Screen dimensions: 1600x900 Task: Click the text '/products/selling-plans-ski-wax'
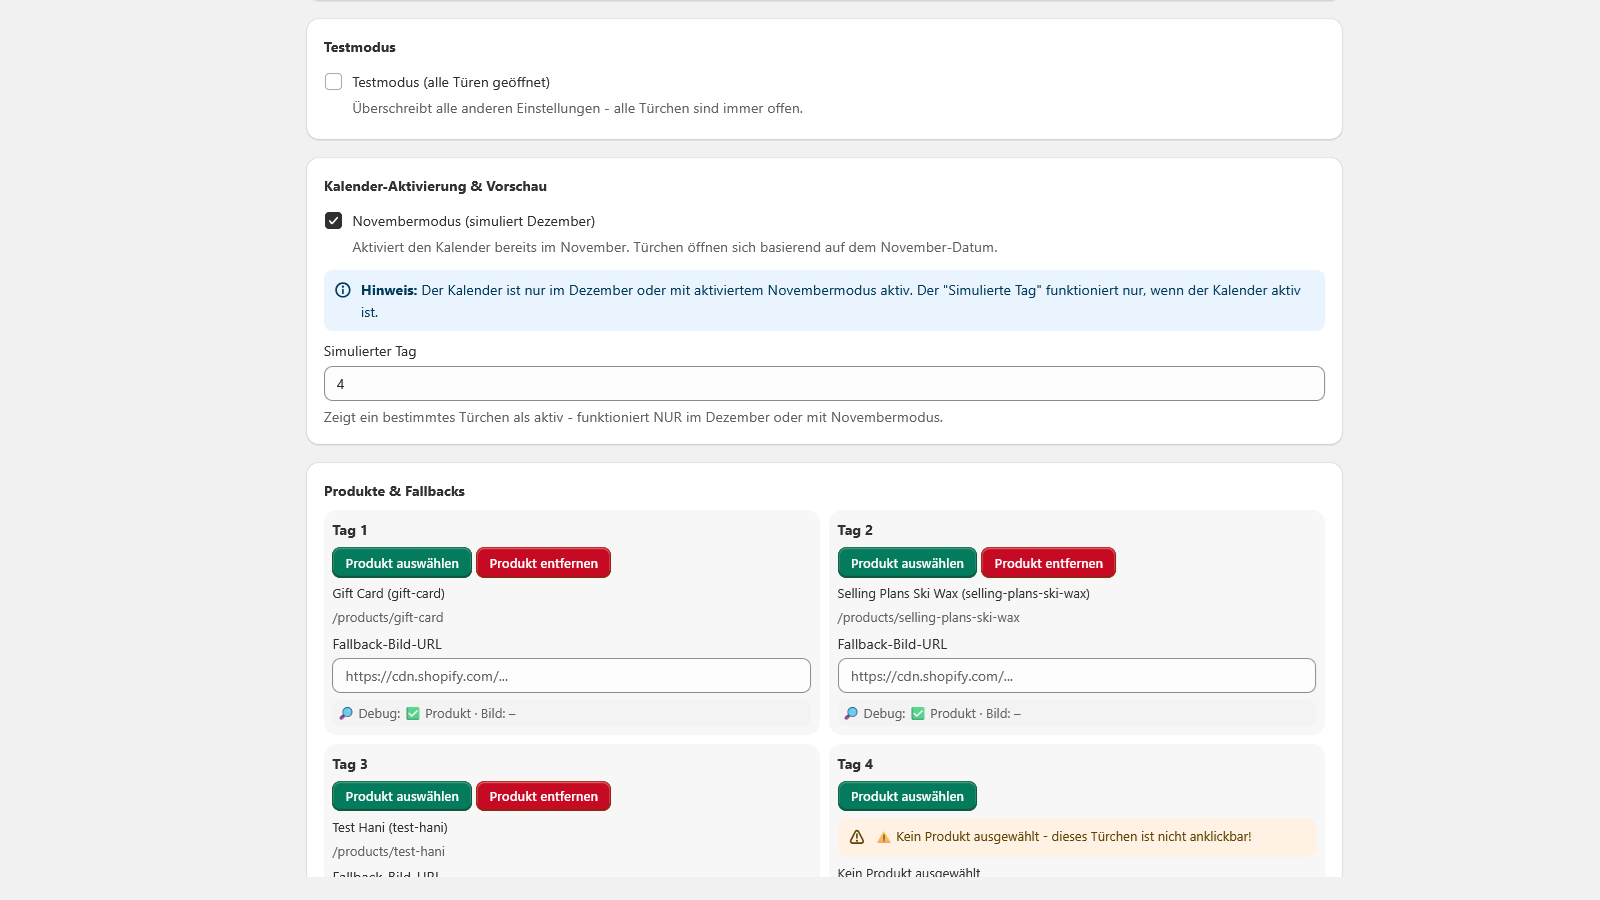929,618
